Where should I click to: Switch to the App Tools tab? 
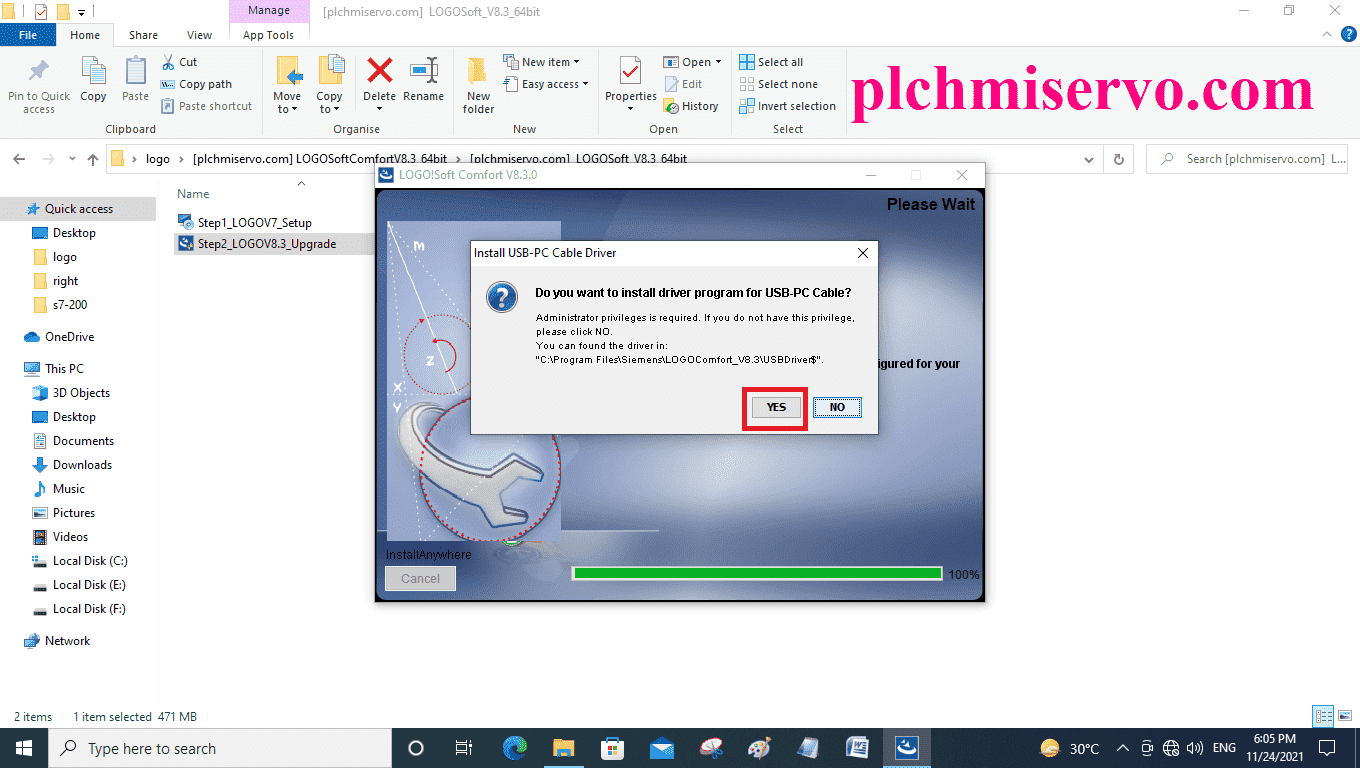269,35
